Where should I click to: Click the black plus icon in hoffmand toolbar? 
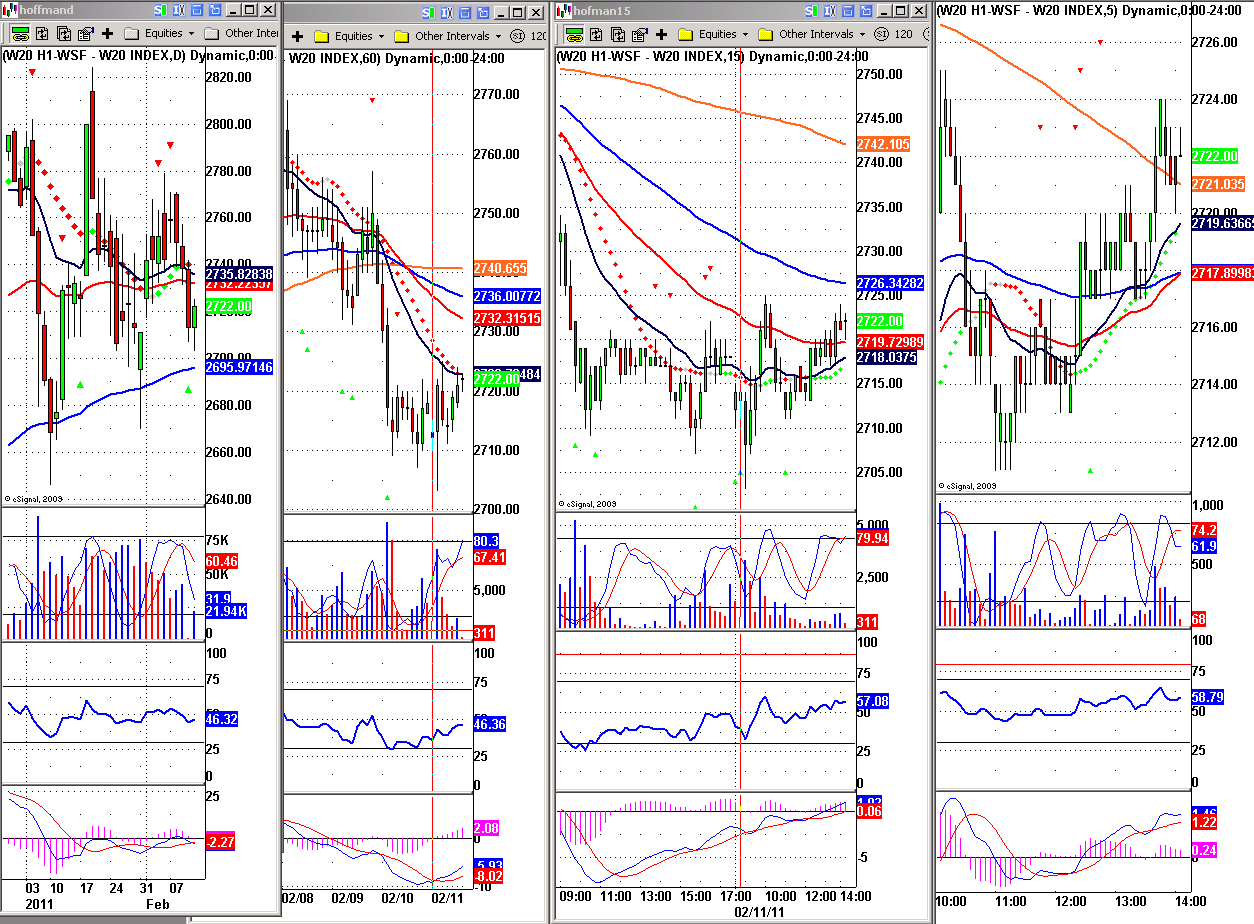click(x=106, y=33)
